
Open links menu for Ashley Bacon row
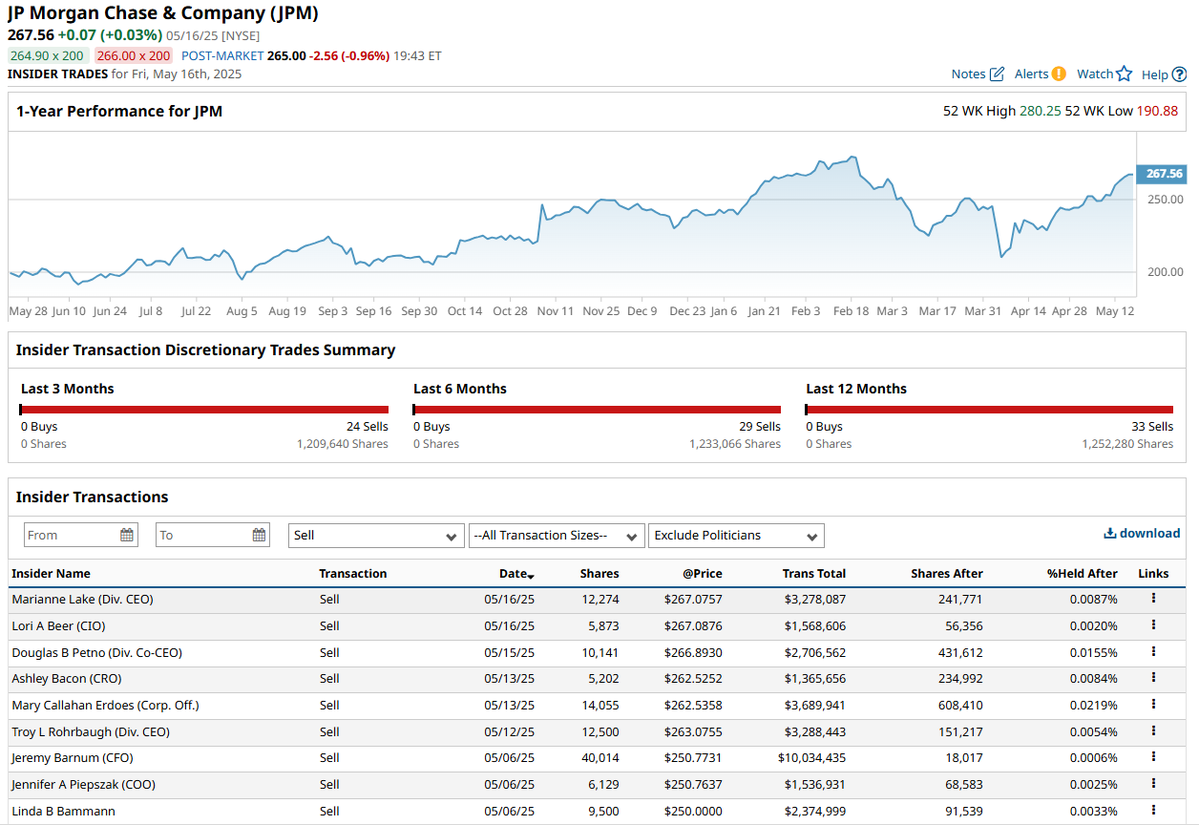pos(1153,678)
